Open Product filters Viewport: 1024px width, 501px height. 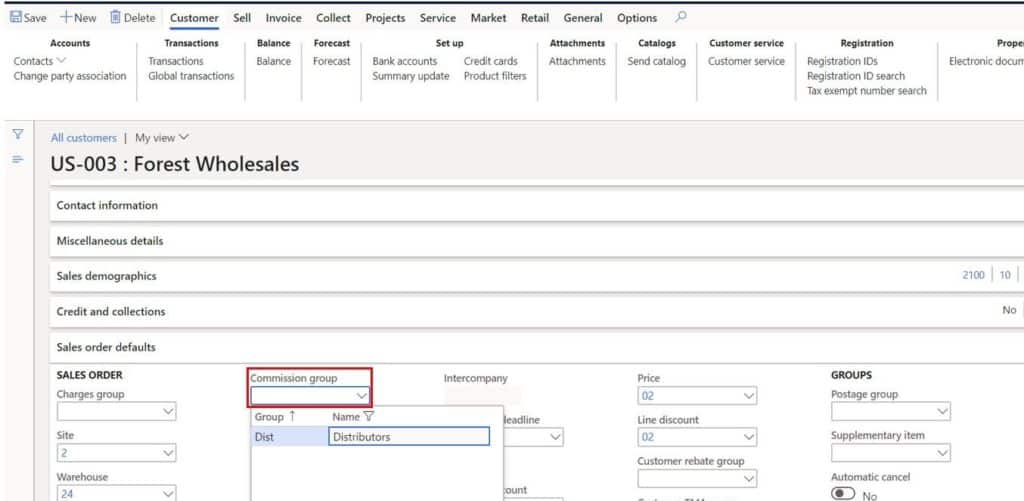(x=495, y=76)
